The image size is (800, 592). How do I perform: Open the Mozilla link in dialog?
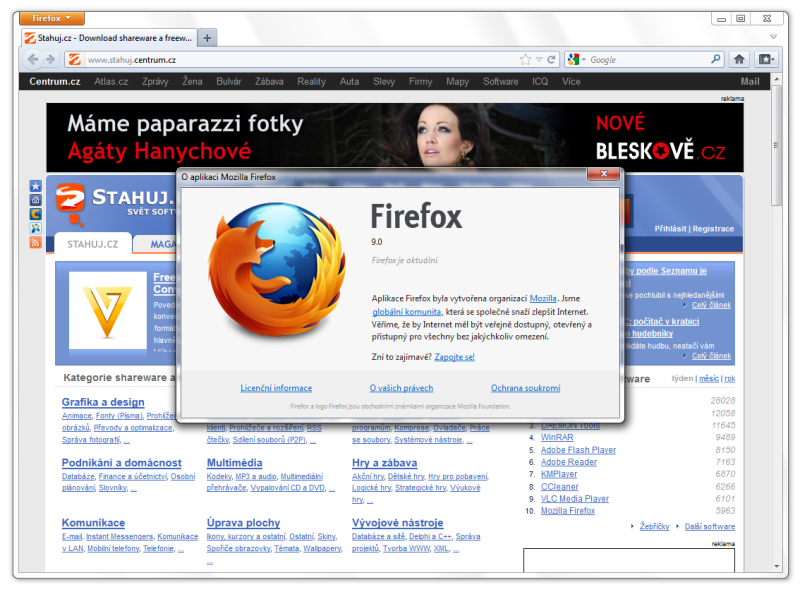click(x=543, y=299)
